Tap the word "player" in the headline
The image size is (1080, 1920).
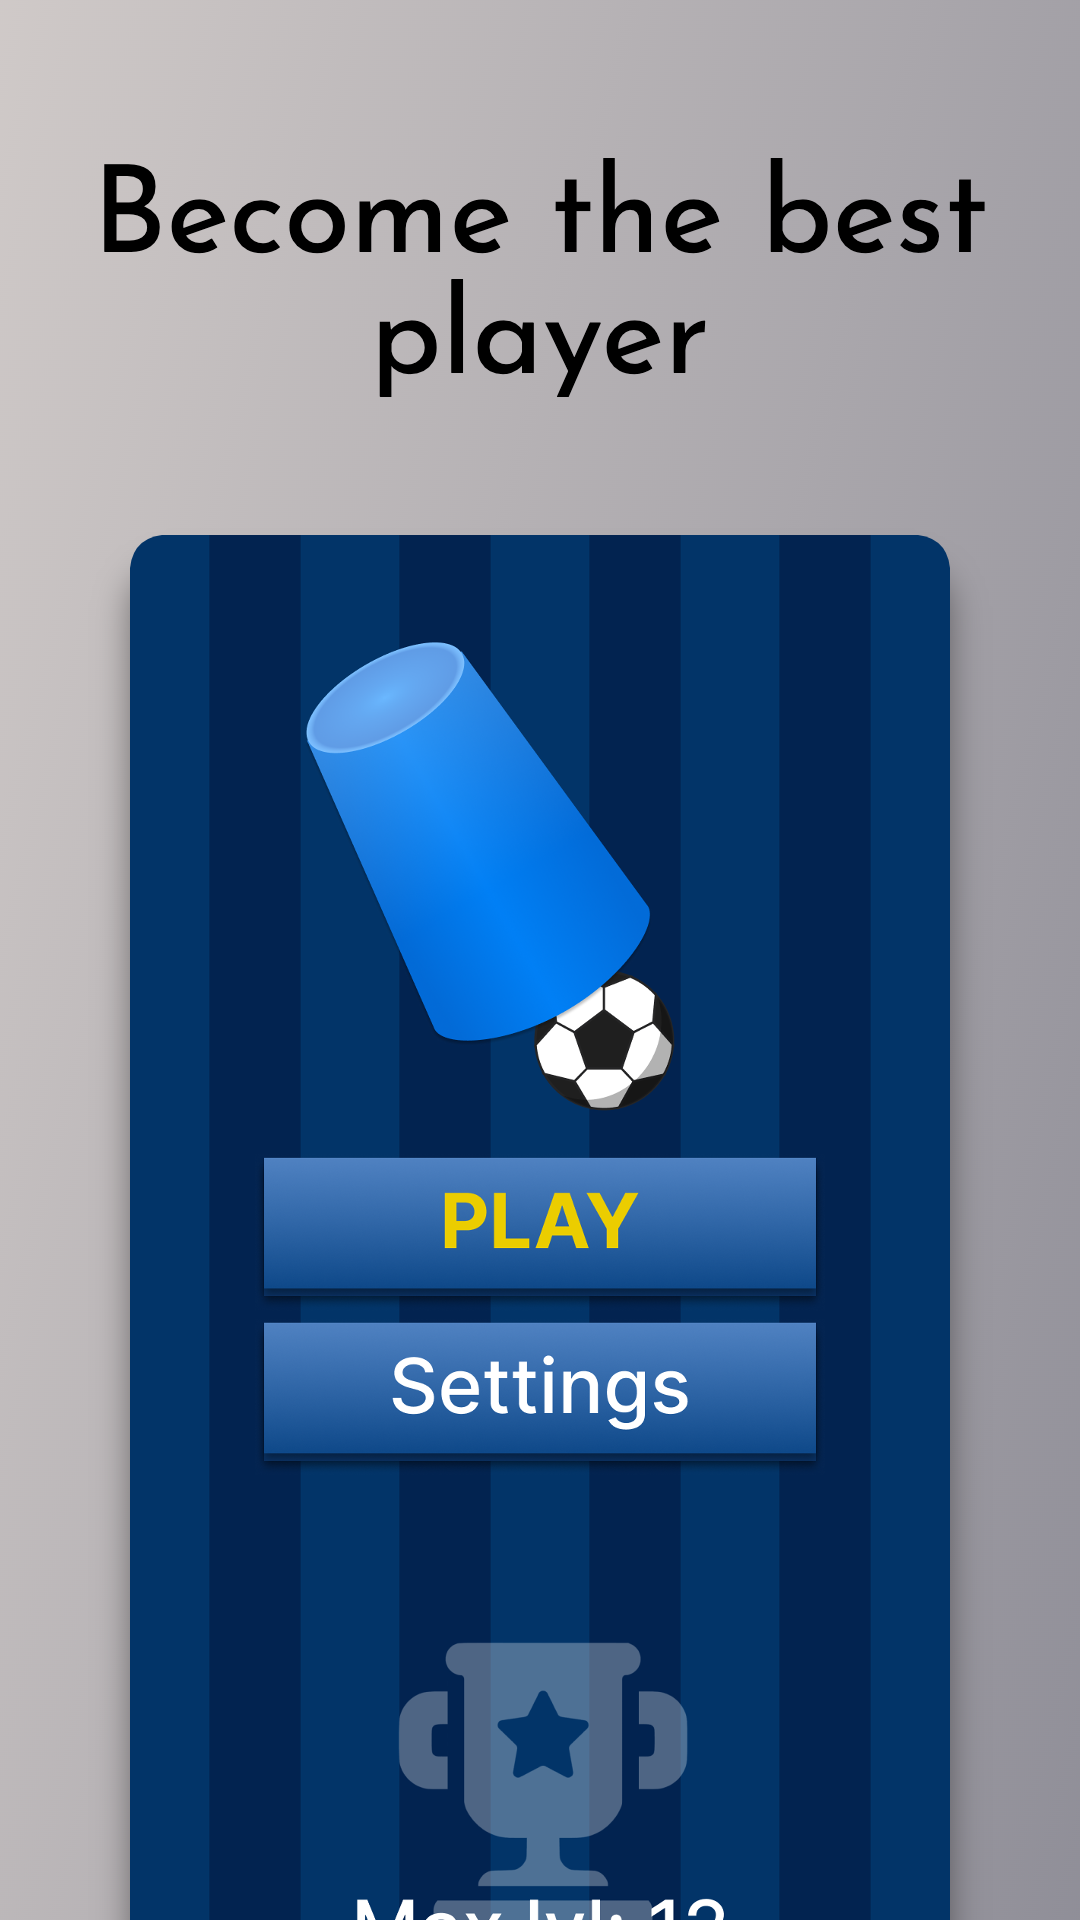(541, 340)
